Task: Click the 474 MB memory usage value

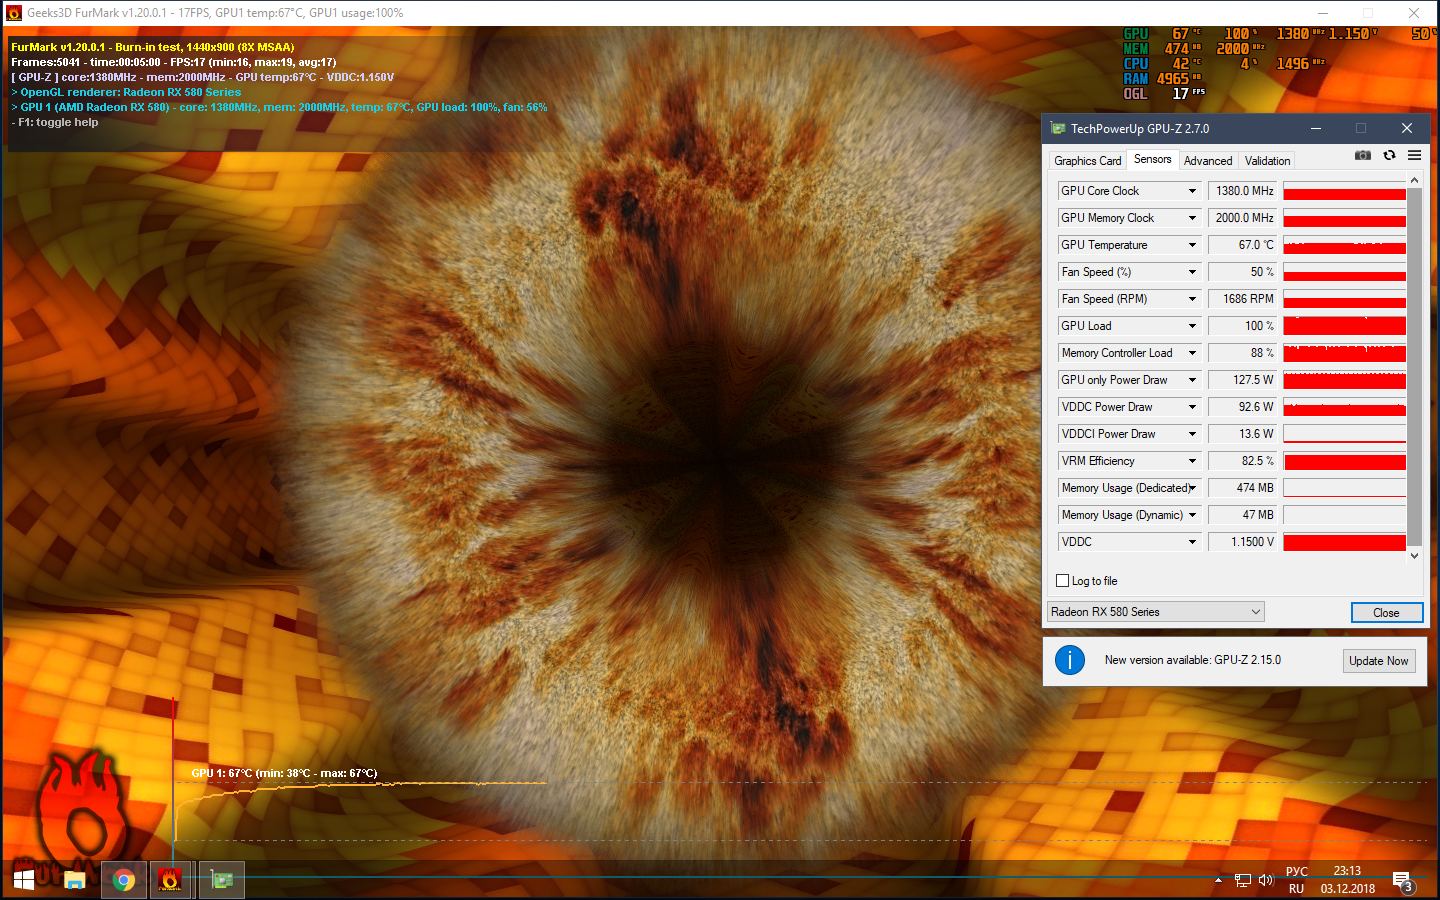Action: 1243,488
